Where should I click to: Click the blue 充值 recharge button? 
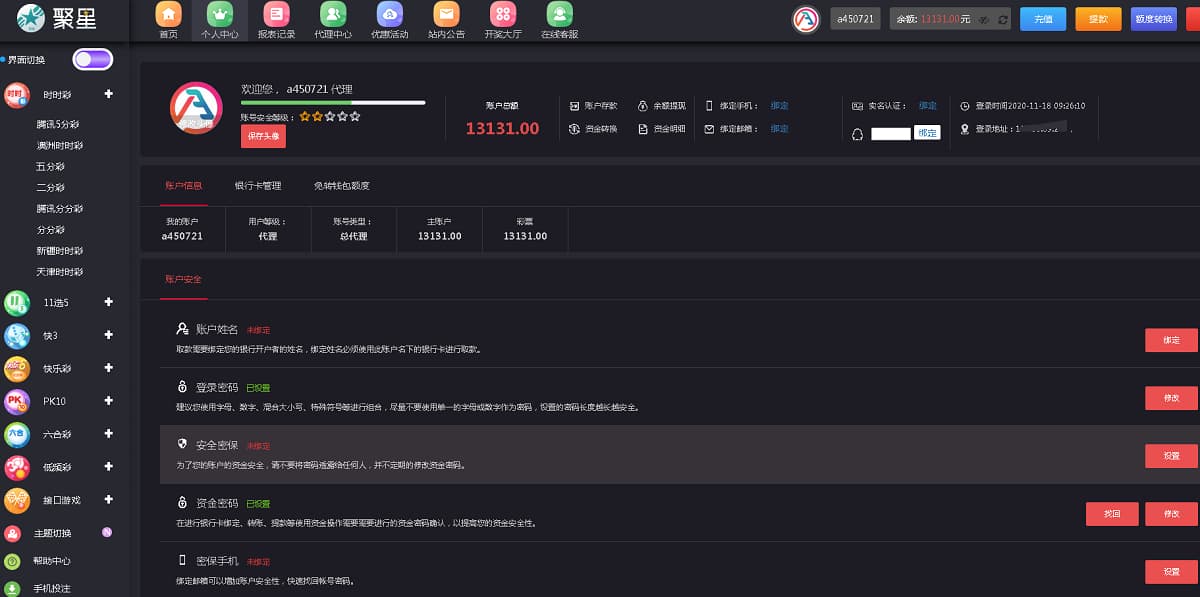[1043, 19]
